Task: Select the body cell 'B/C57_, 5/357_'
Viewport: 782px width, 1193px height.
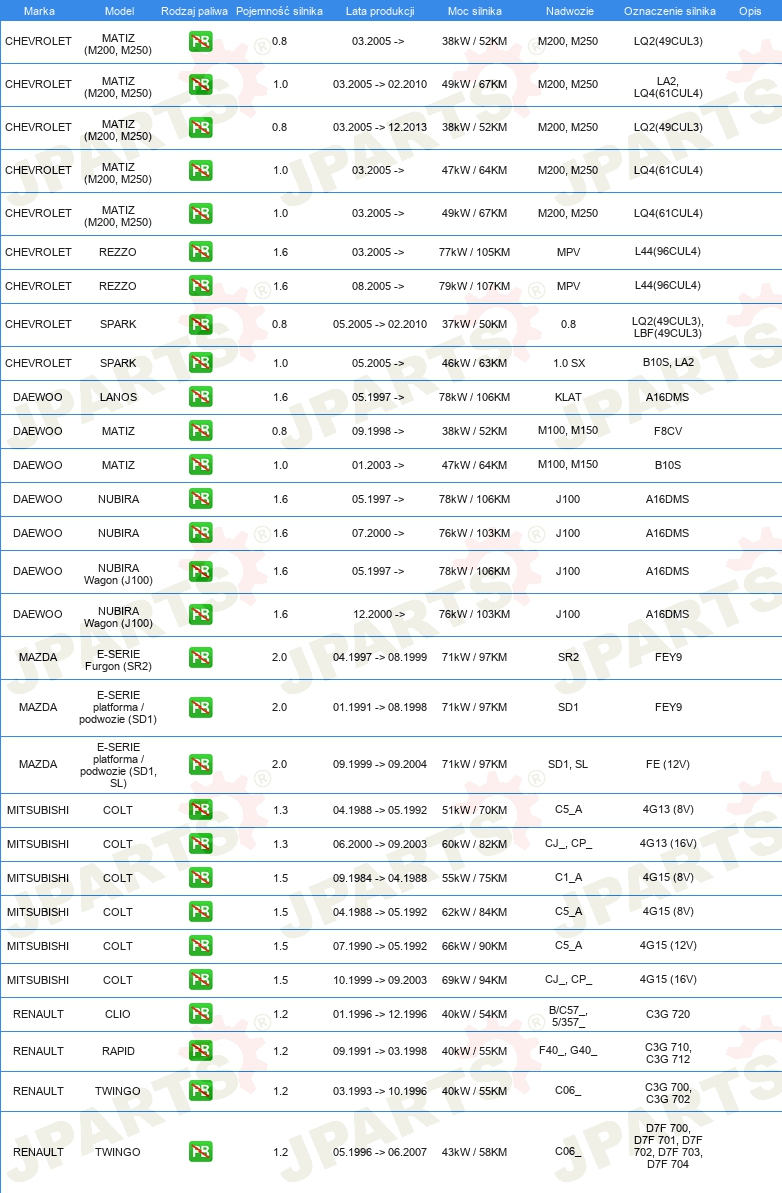Action: [568, 1016]
